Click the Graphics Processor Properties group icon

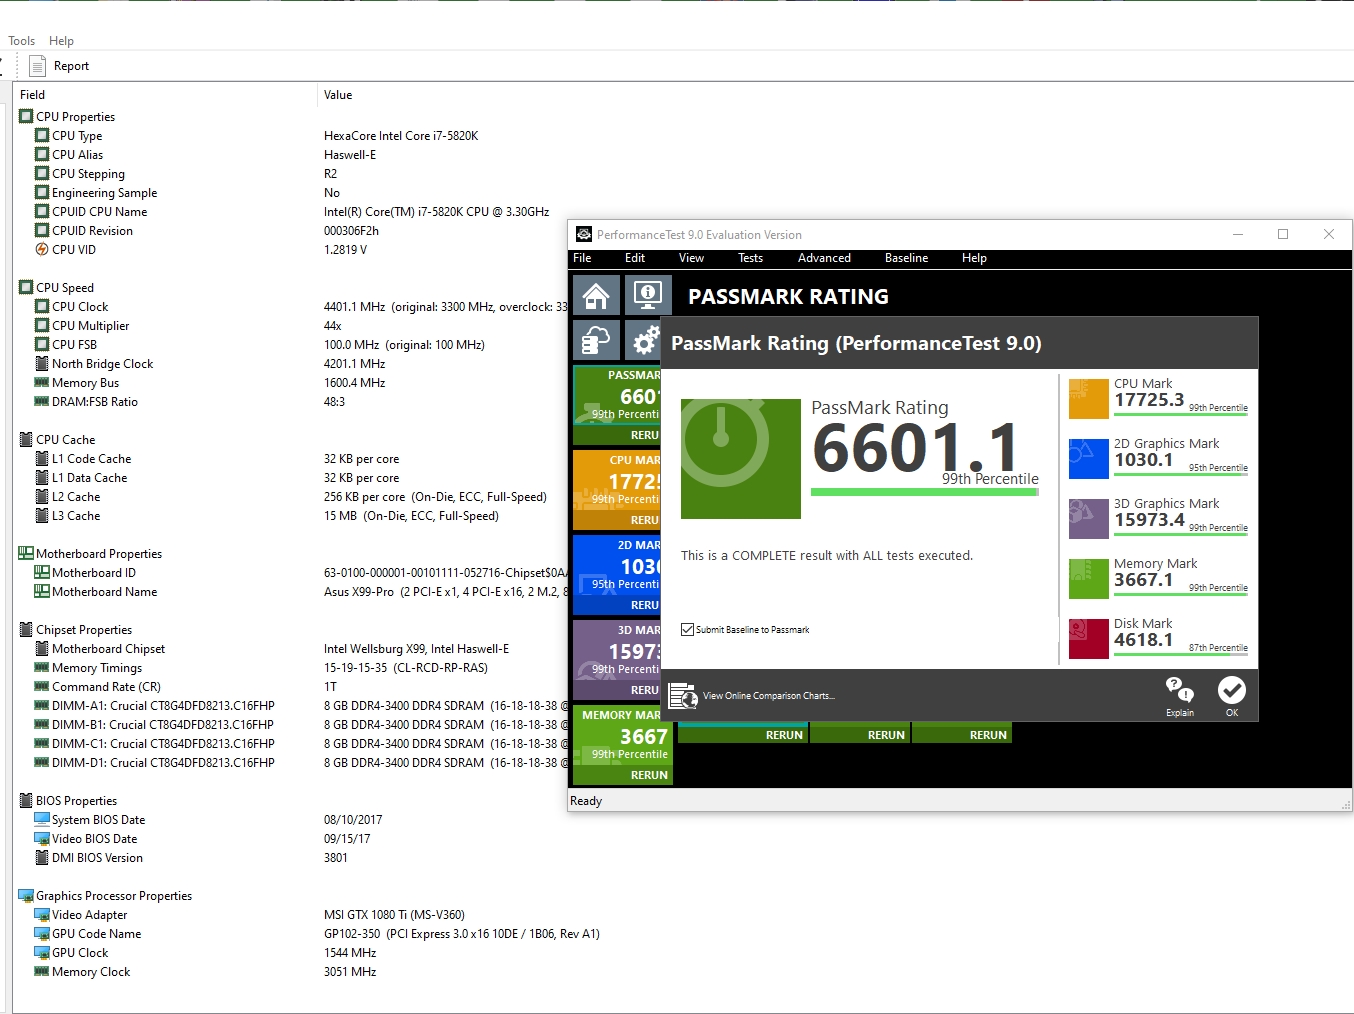26,896
